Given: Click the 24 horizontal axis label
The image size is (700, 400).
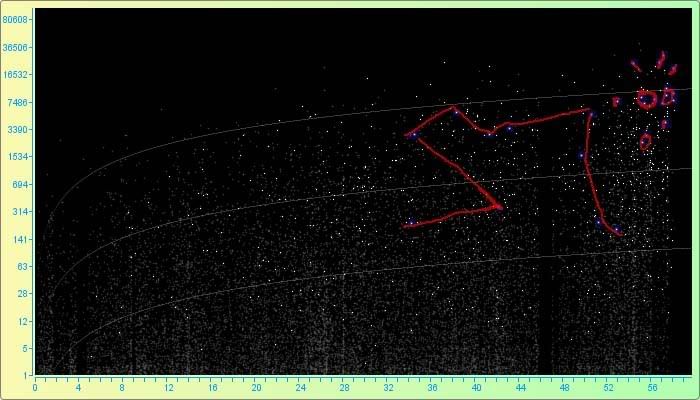Looking at the screenshot, I should (x=300, y=388).
